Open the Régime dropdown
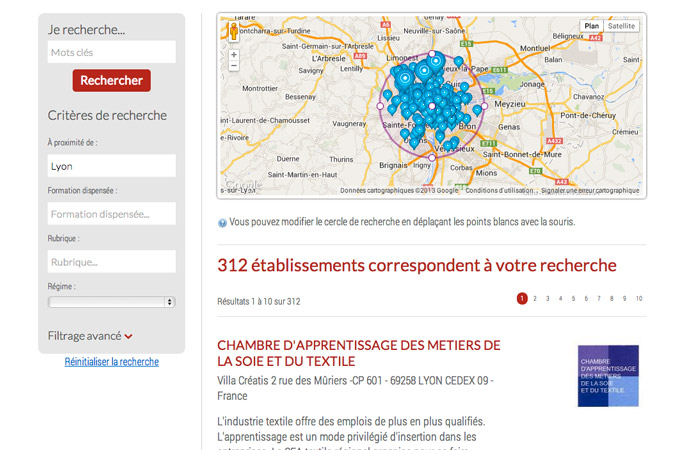This screenshot has width=690, height=450. coord(112,301)
